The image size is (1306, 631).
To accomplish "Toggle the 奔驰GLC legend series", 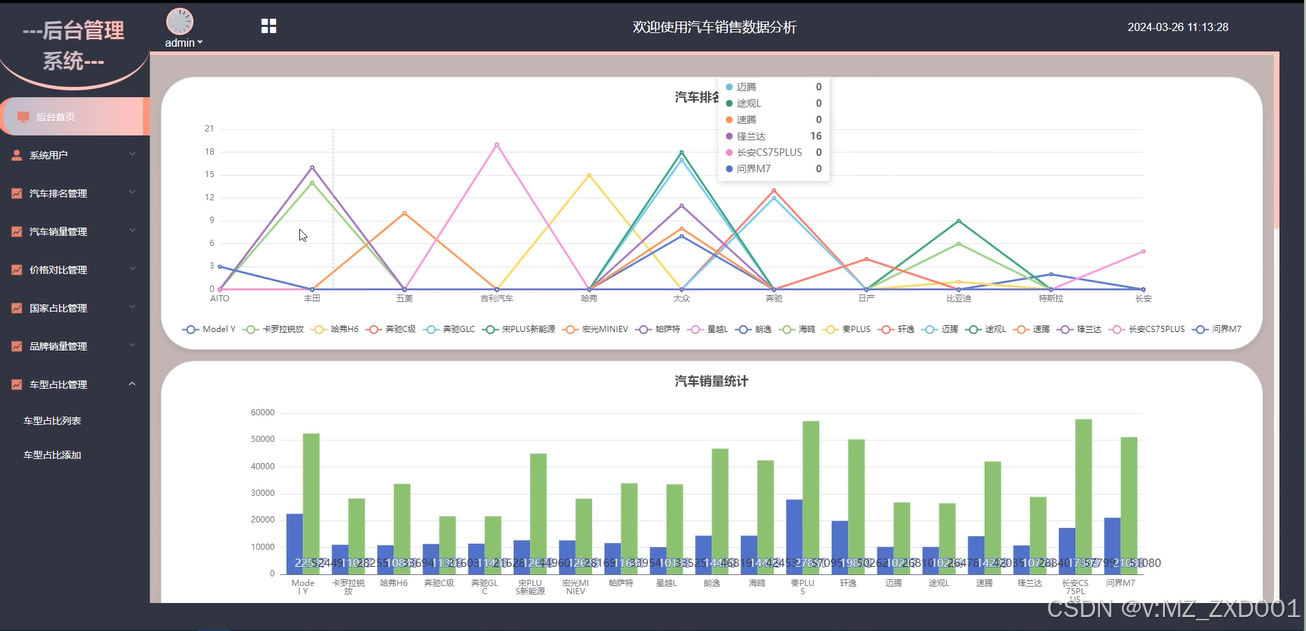I will coord(449,329).
